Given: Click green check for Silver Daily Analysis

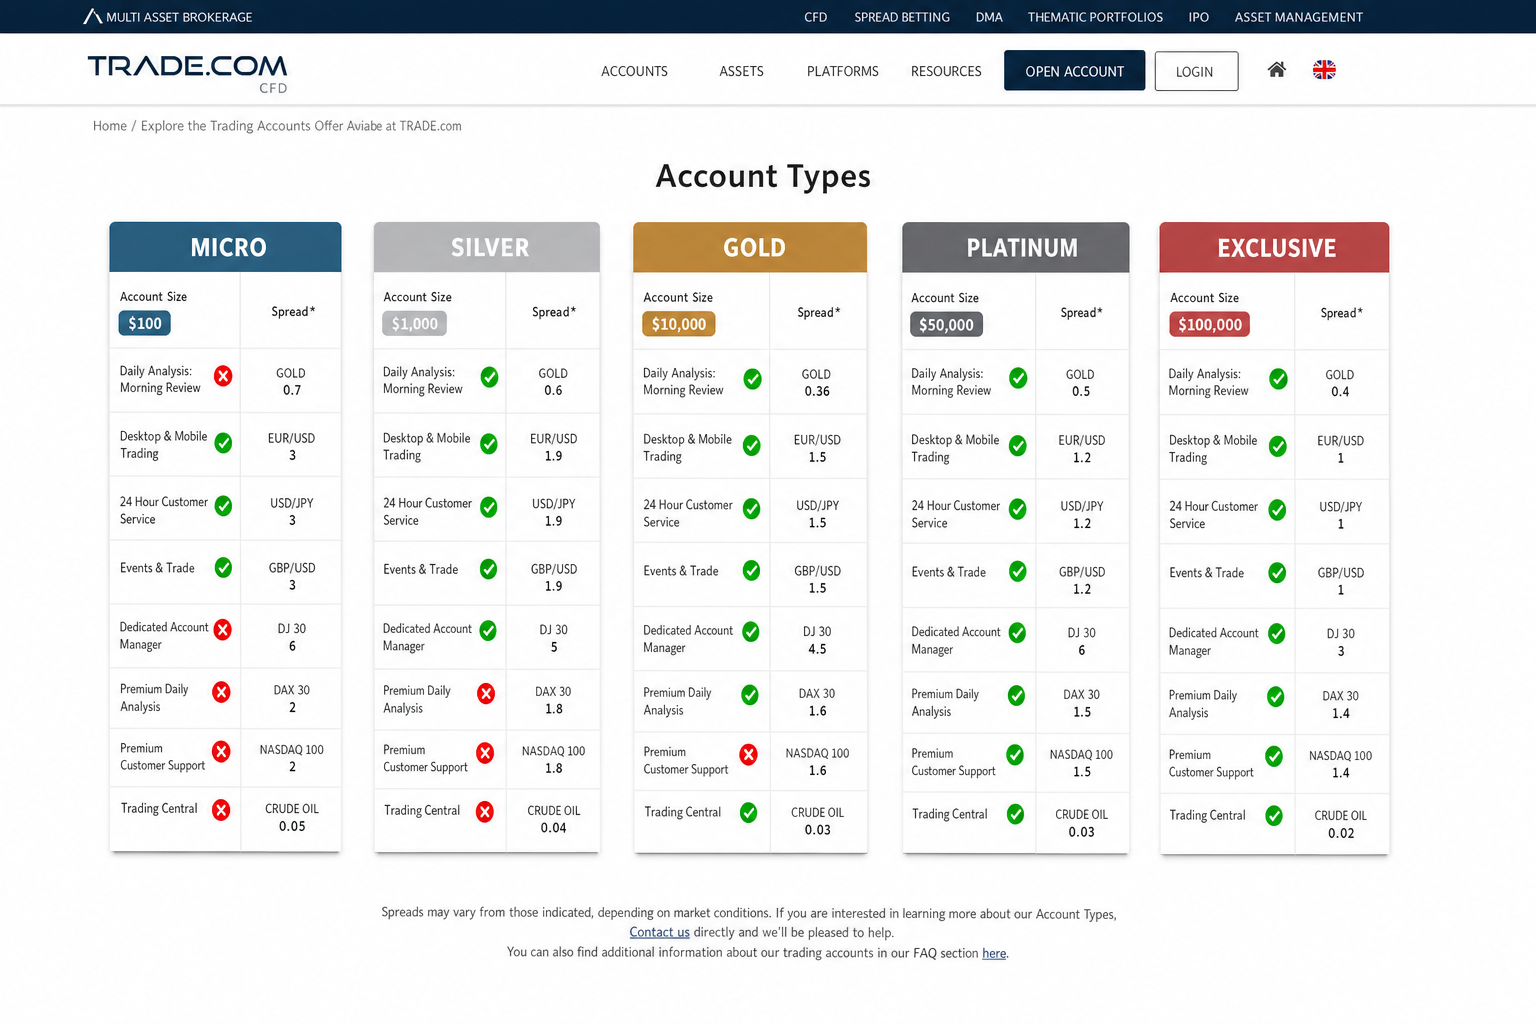Looking at the screenshot, I should 489,377.
